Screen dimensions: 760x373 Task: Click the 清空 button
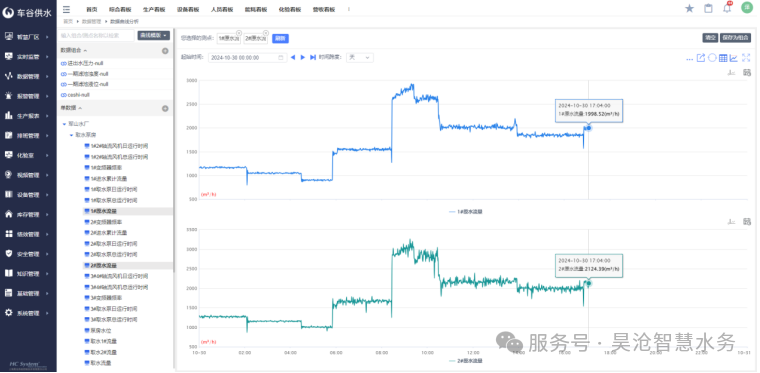tap(710, 38)
